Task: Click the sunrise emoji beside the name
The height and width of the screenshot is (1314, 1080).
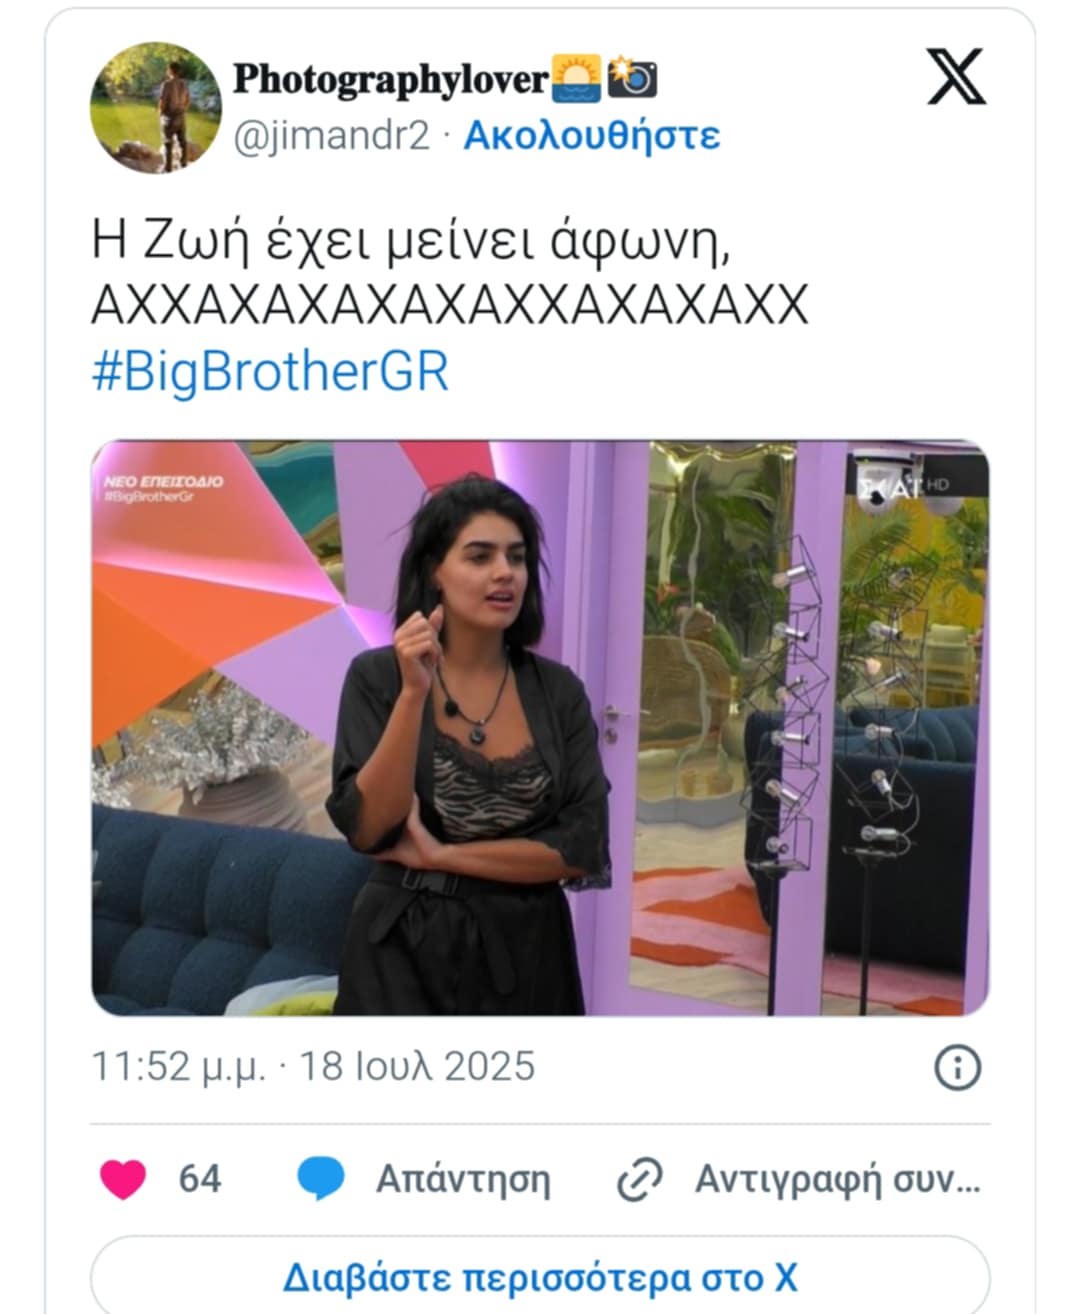Action: pyautogui.click(x=576, y=79)
